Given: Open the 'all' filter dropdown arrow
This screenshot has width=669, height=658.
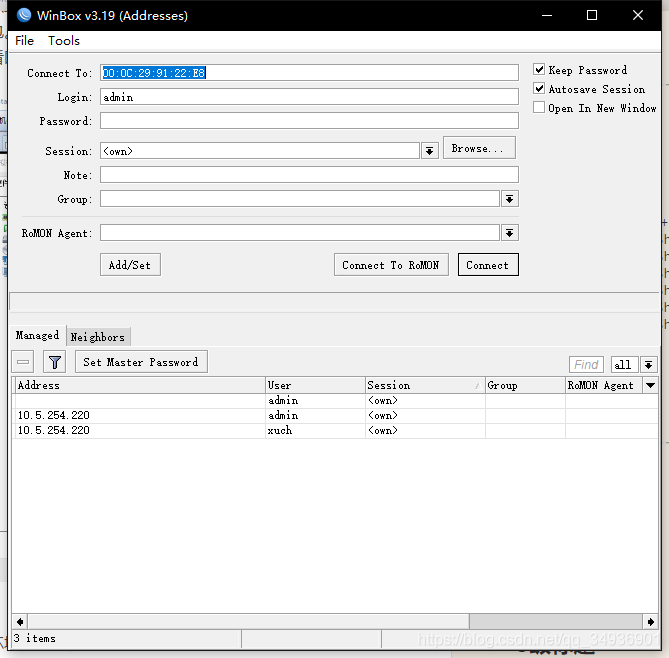Looking at the screenshot, I should click(649, 365).
